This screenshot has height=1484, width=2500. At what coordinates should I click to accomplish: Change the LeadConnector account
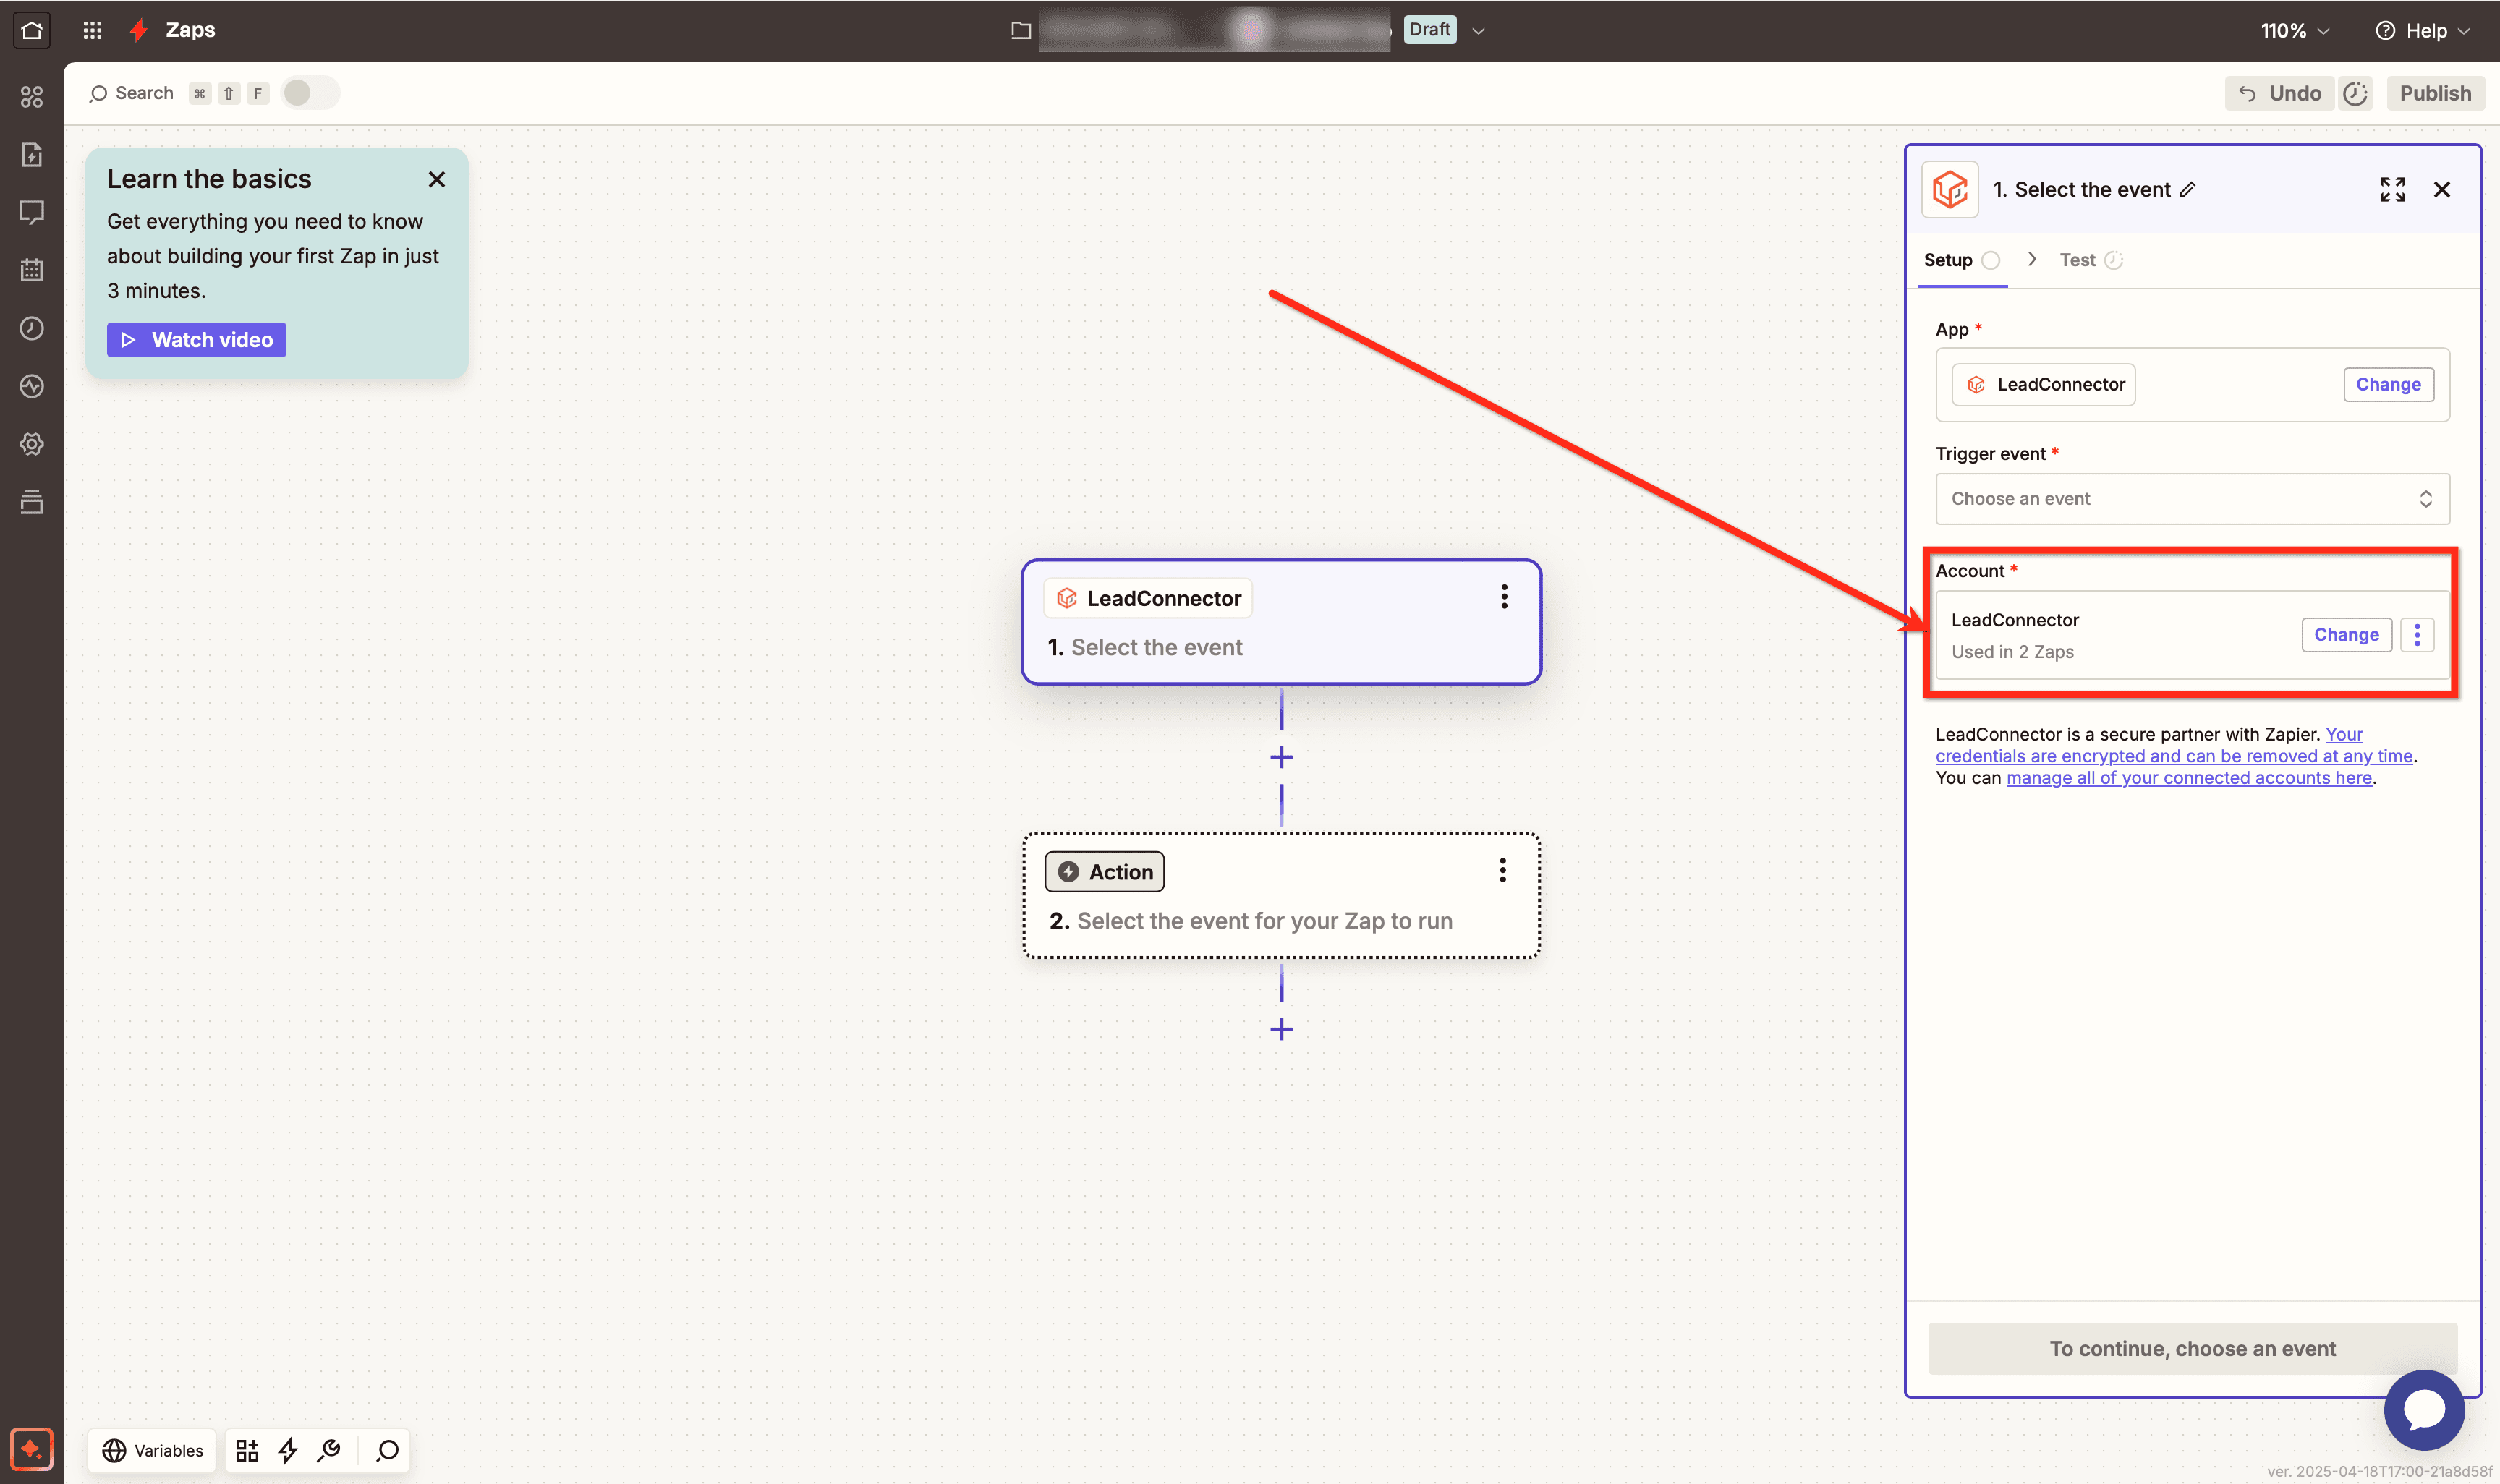(x=2345, y=634)
